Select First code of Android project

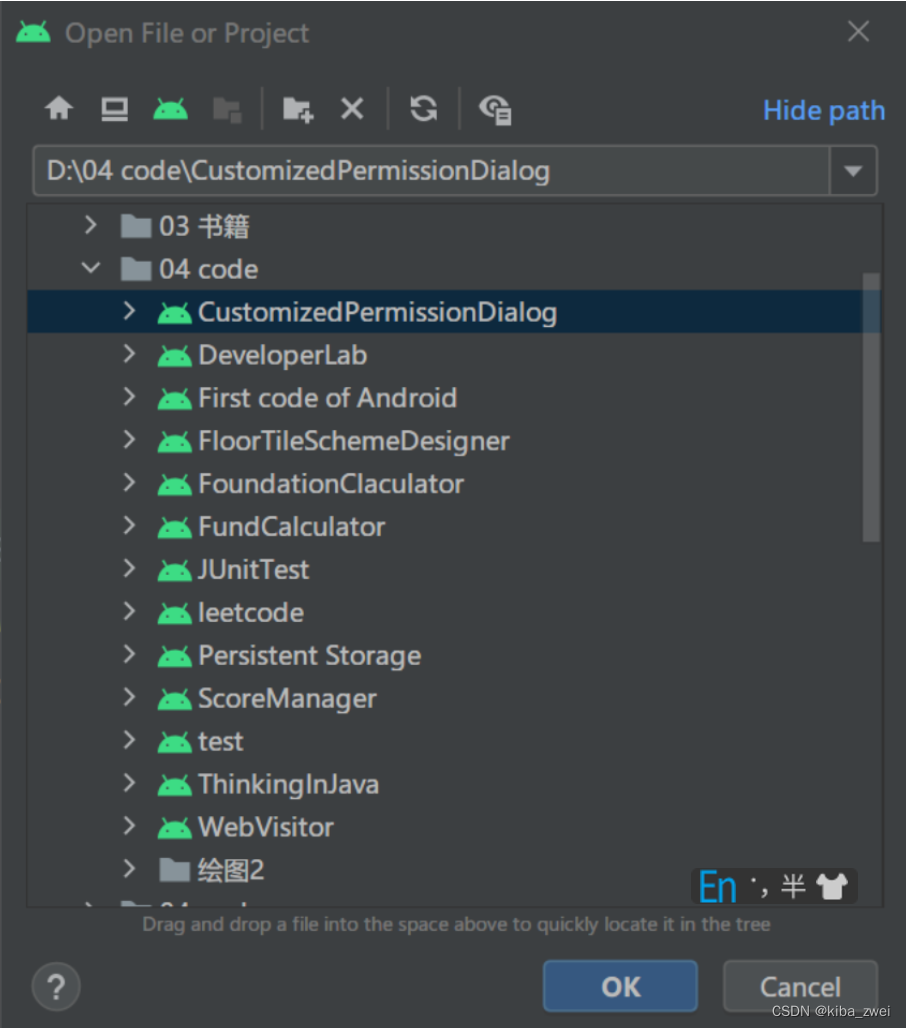tap(327, 398)
